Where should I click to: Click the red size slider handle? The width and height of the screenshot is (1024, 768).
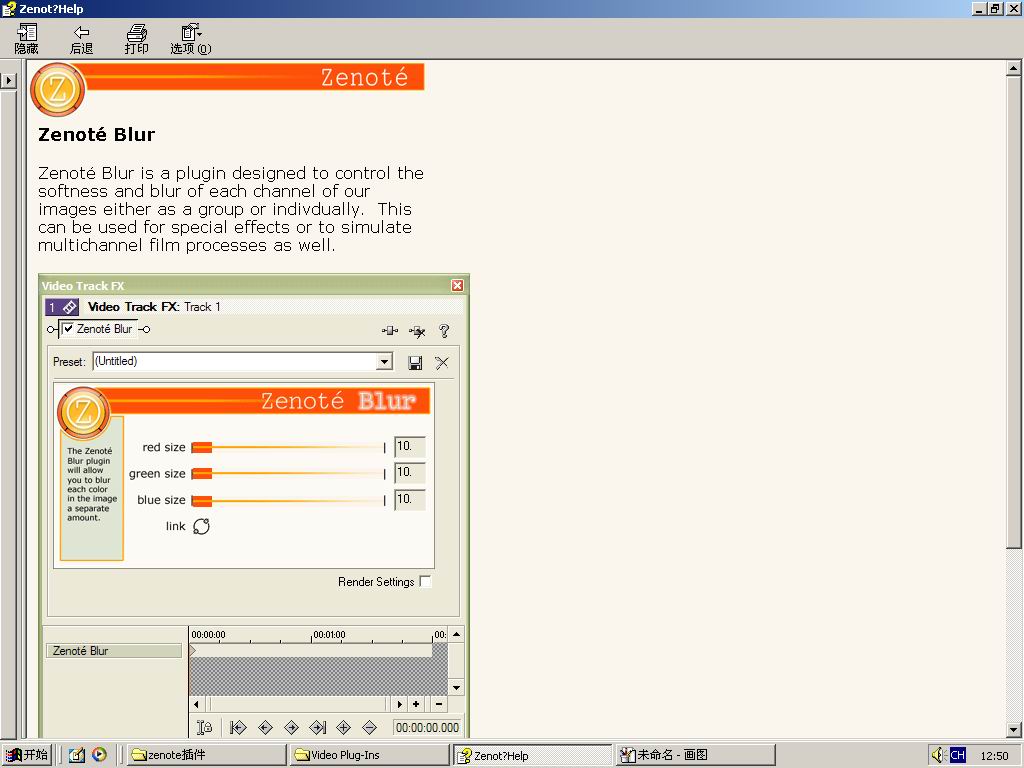click(202, 447)
